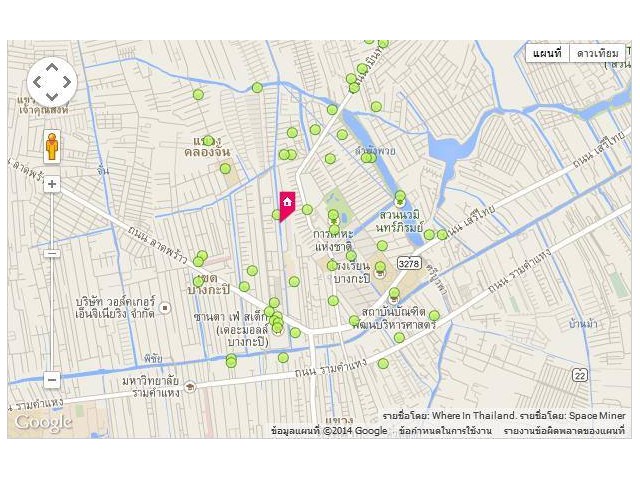Open the ข้อกำหนดในการใช้งาน terms link
640x480 pixels.
point(445,431)
